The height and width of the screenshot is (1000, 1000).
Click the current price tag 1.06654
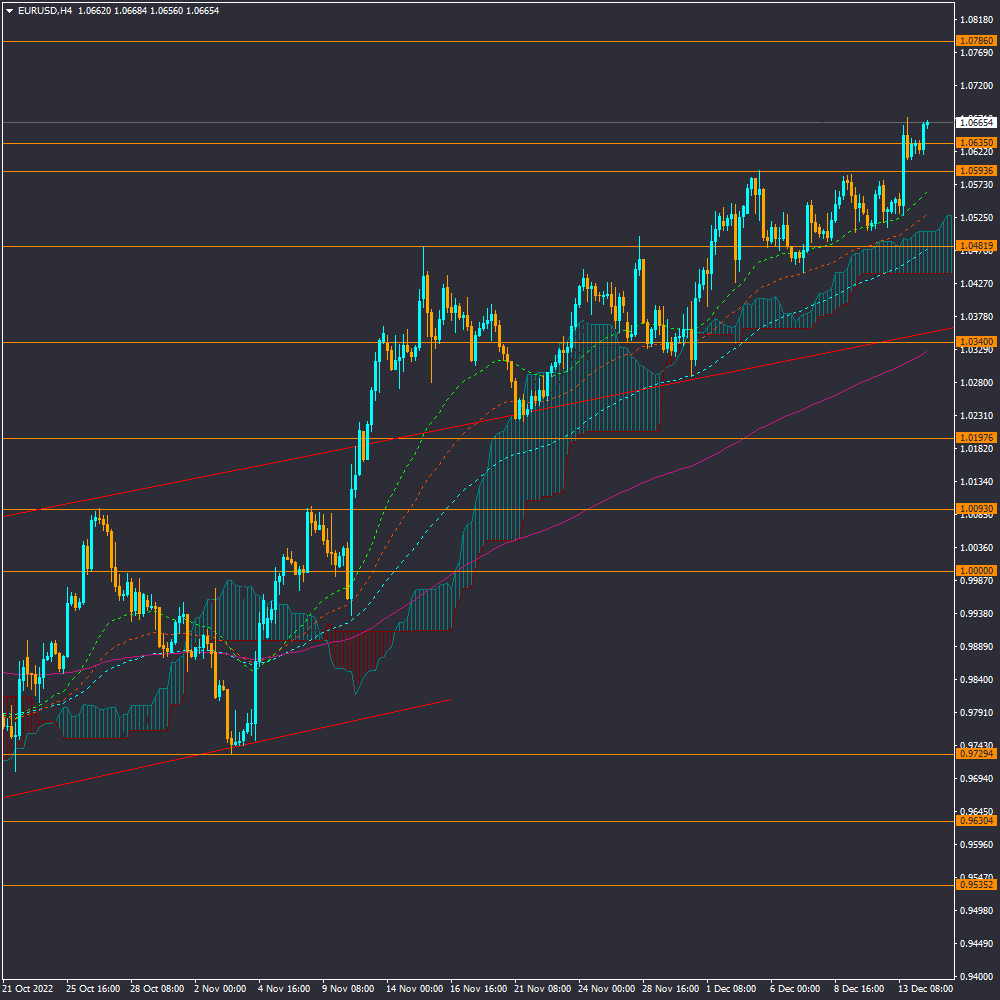tap(976, 123)
